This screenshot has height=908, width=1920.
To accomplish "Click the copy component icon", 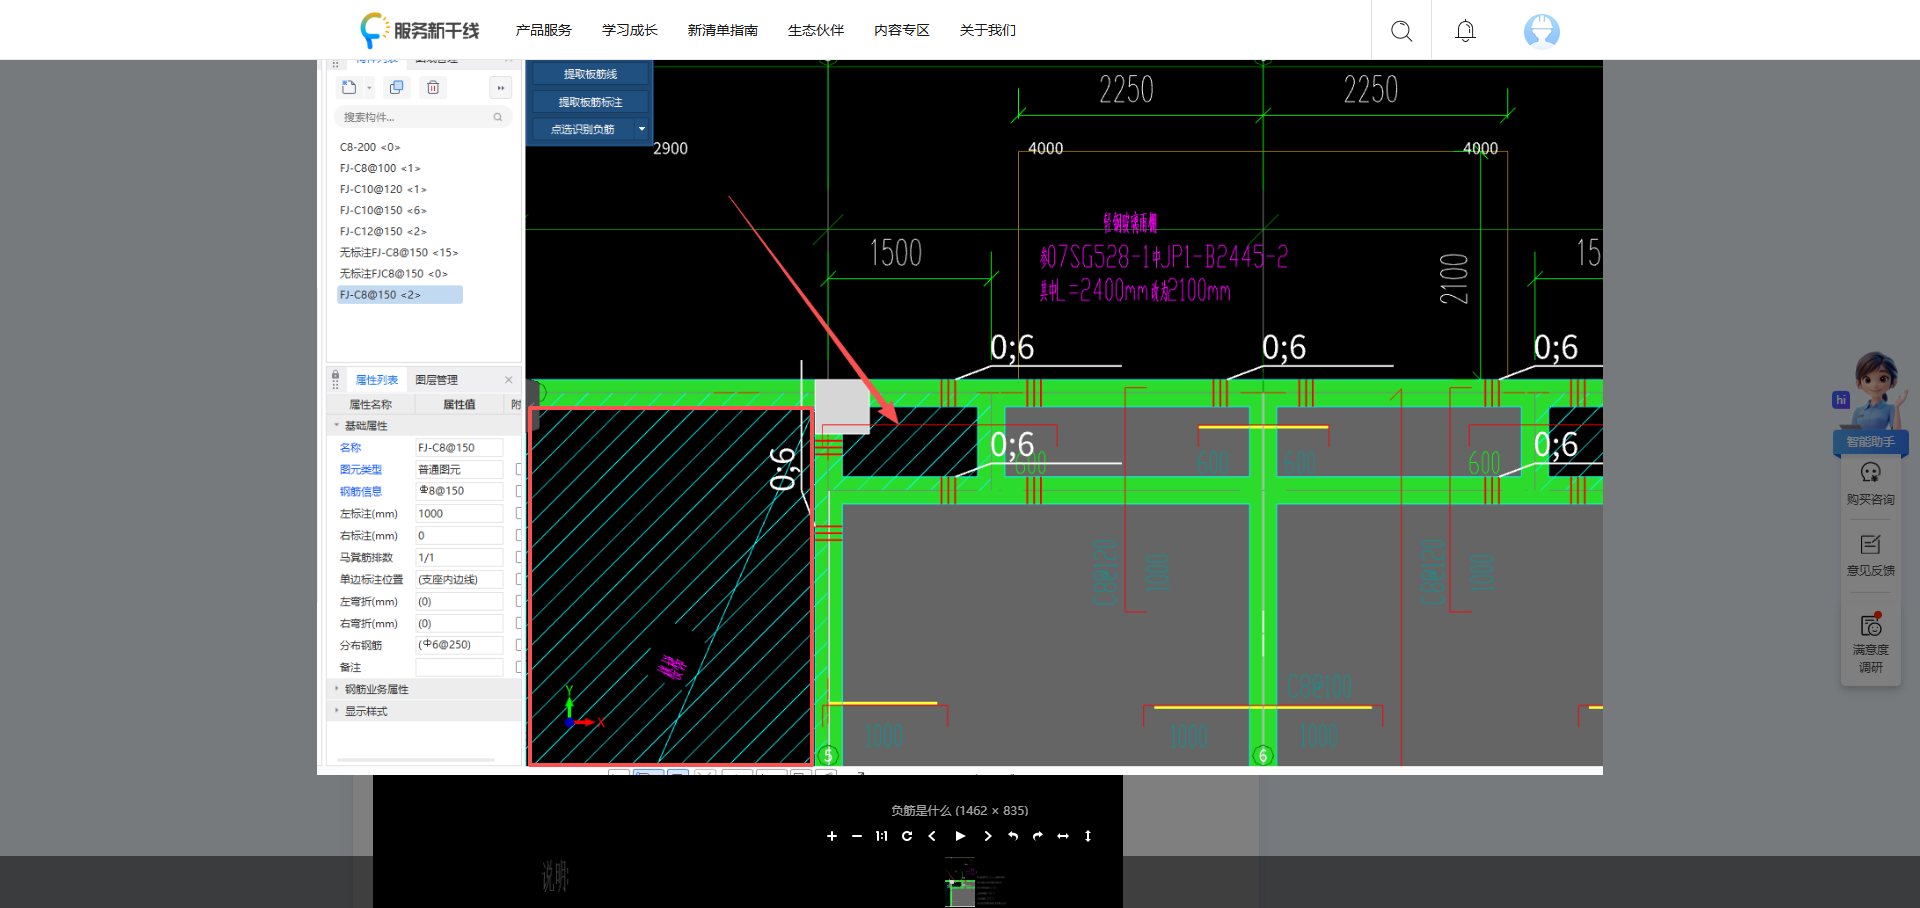I will pyautogui.click(x=397, y=88).
